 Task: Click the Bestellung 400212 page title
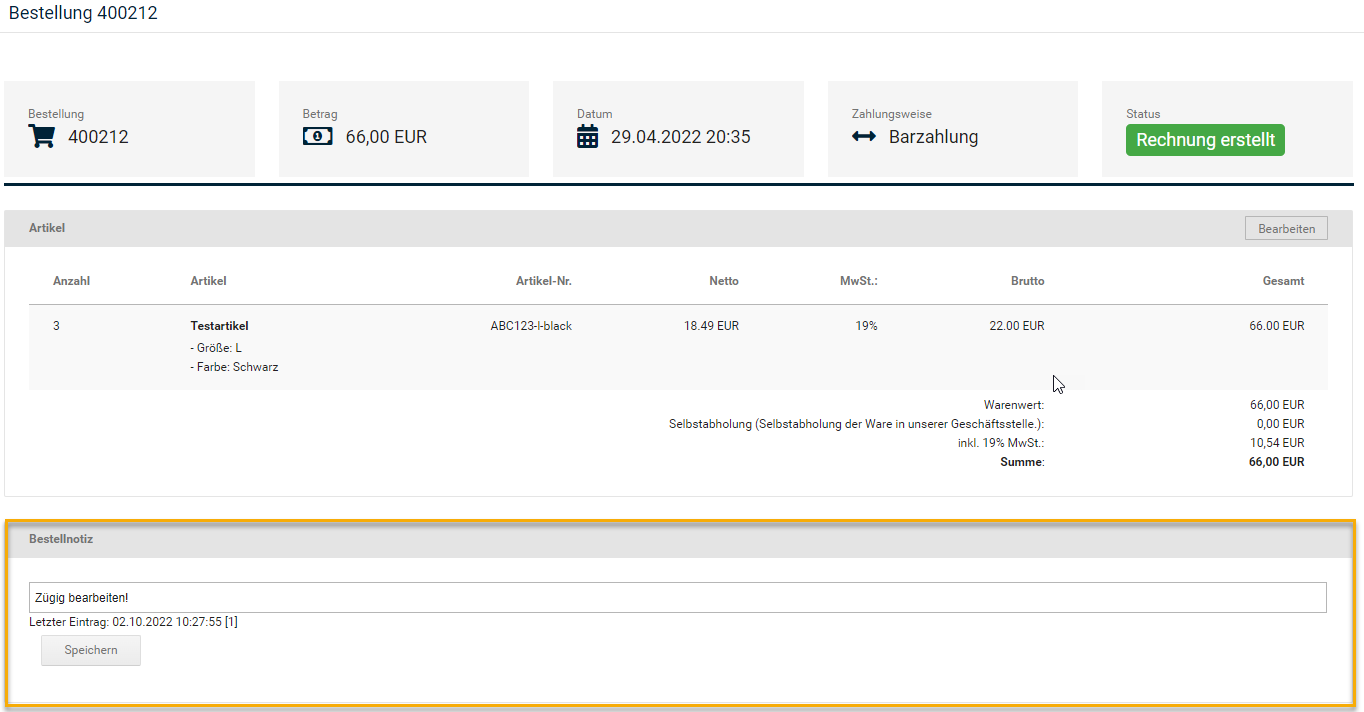pyautogui.click(x=83, y=14)
